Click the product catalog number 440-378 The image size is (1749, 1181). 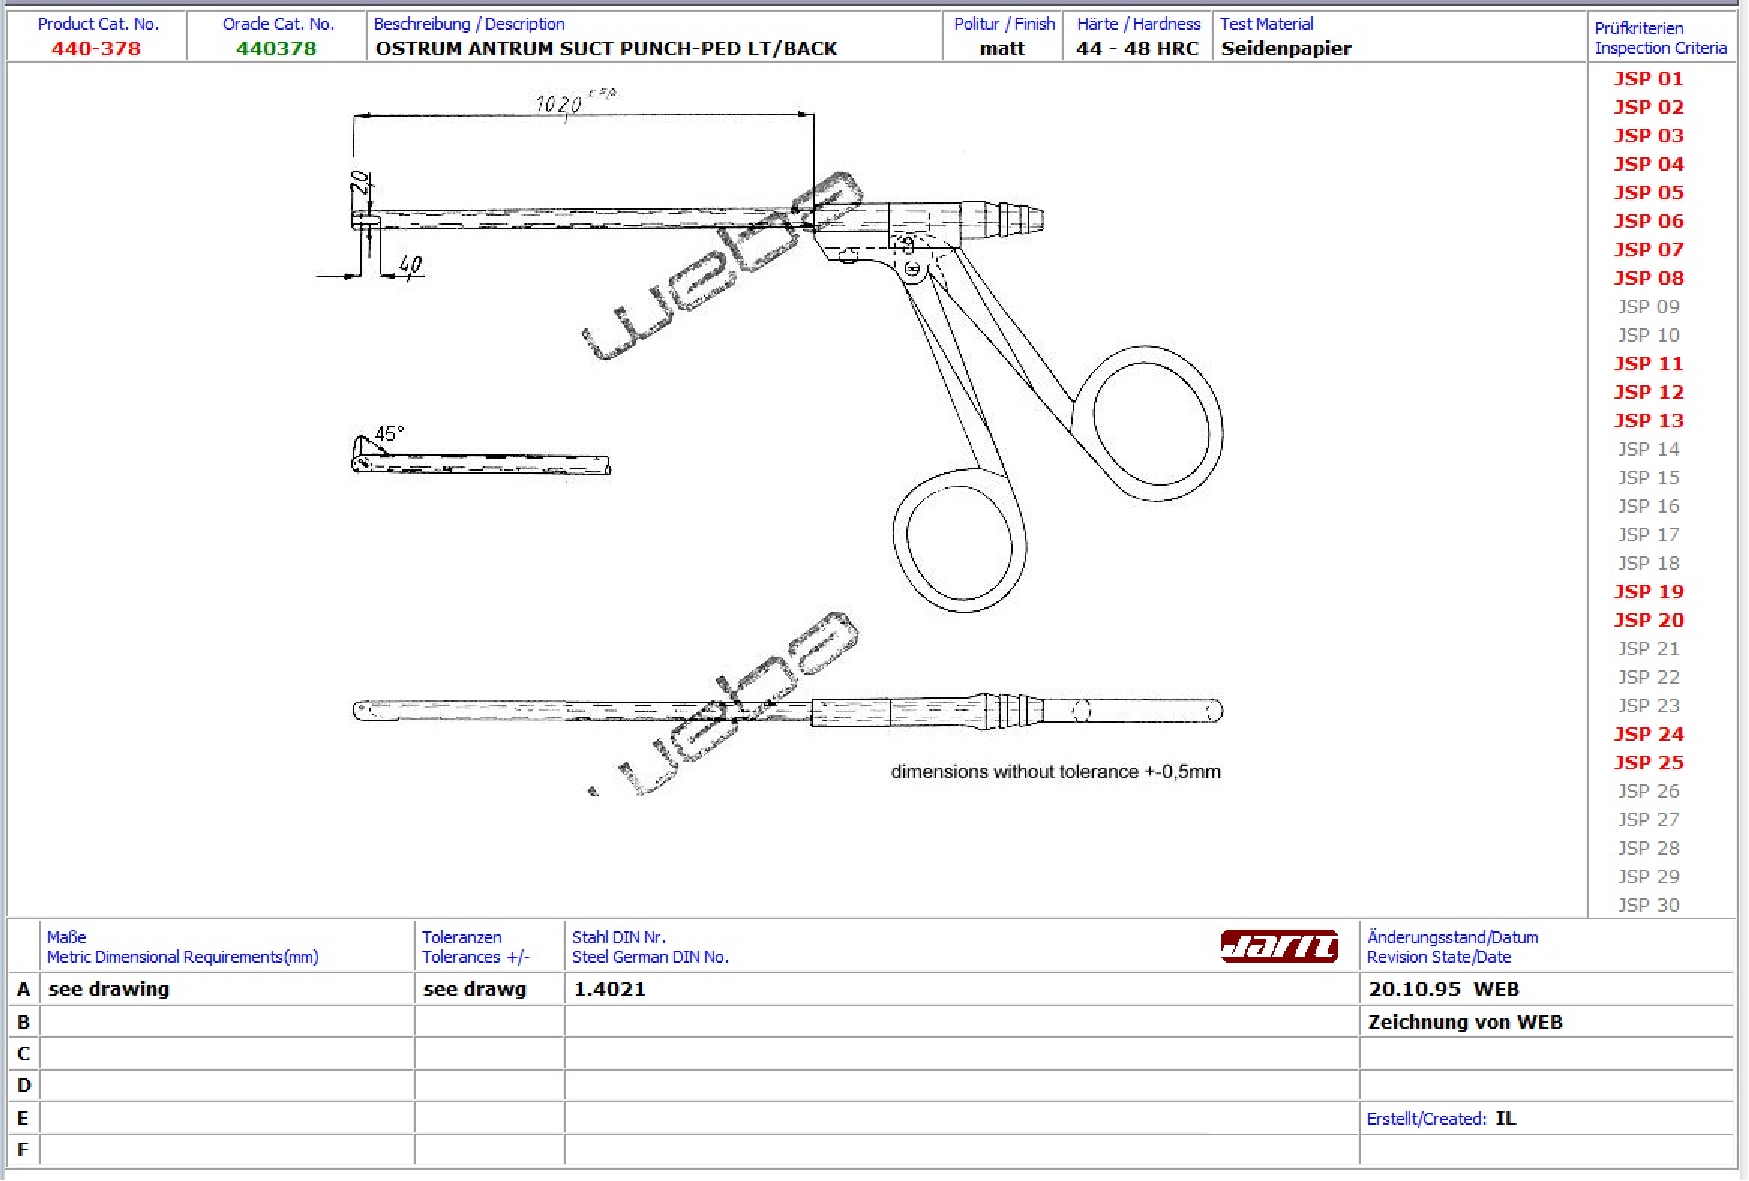pos(96,49)
